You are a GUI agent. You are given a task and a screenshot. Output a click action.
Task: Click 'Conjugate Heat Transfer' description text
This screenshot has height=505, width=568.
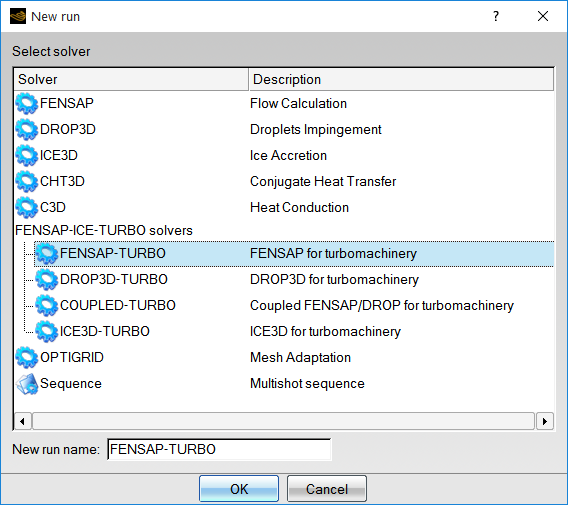(x=323, y=181)
